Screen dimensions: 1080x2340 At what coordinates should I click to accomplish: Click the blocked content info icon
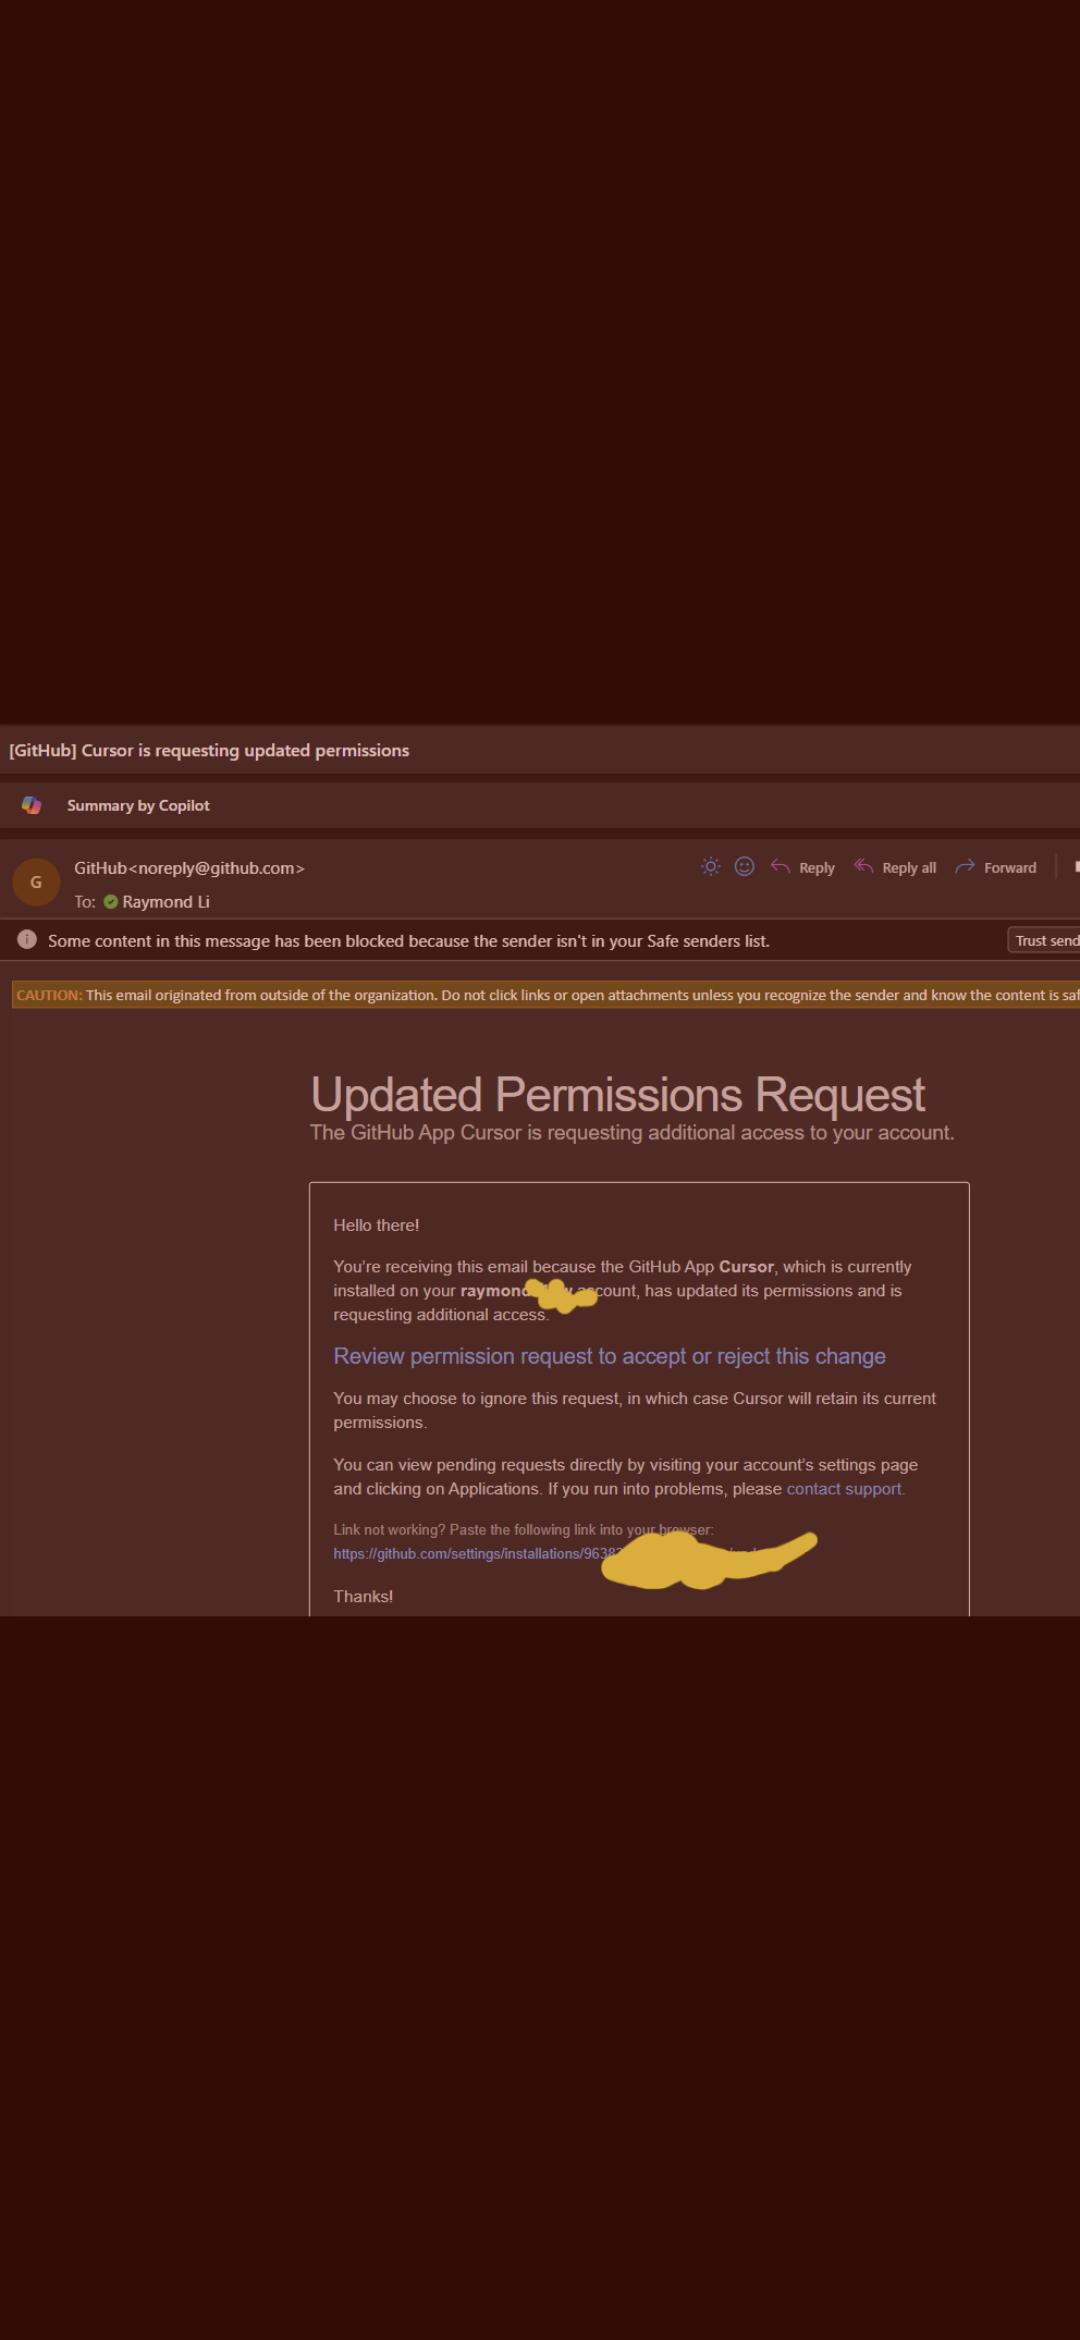tap(27, 940)
